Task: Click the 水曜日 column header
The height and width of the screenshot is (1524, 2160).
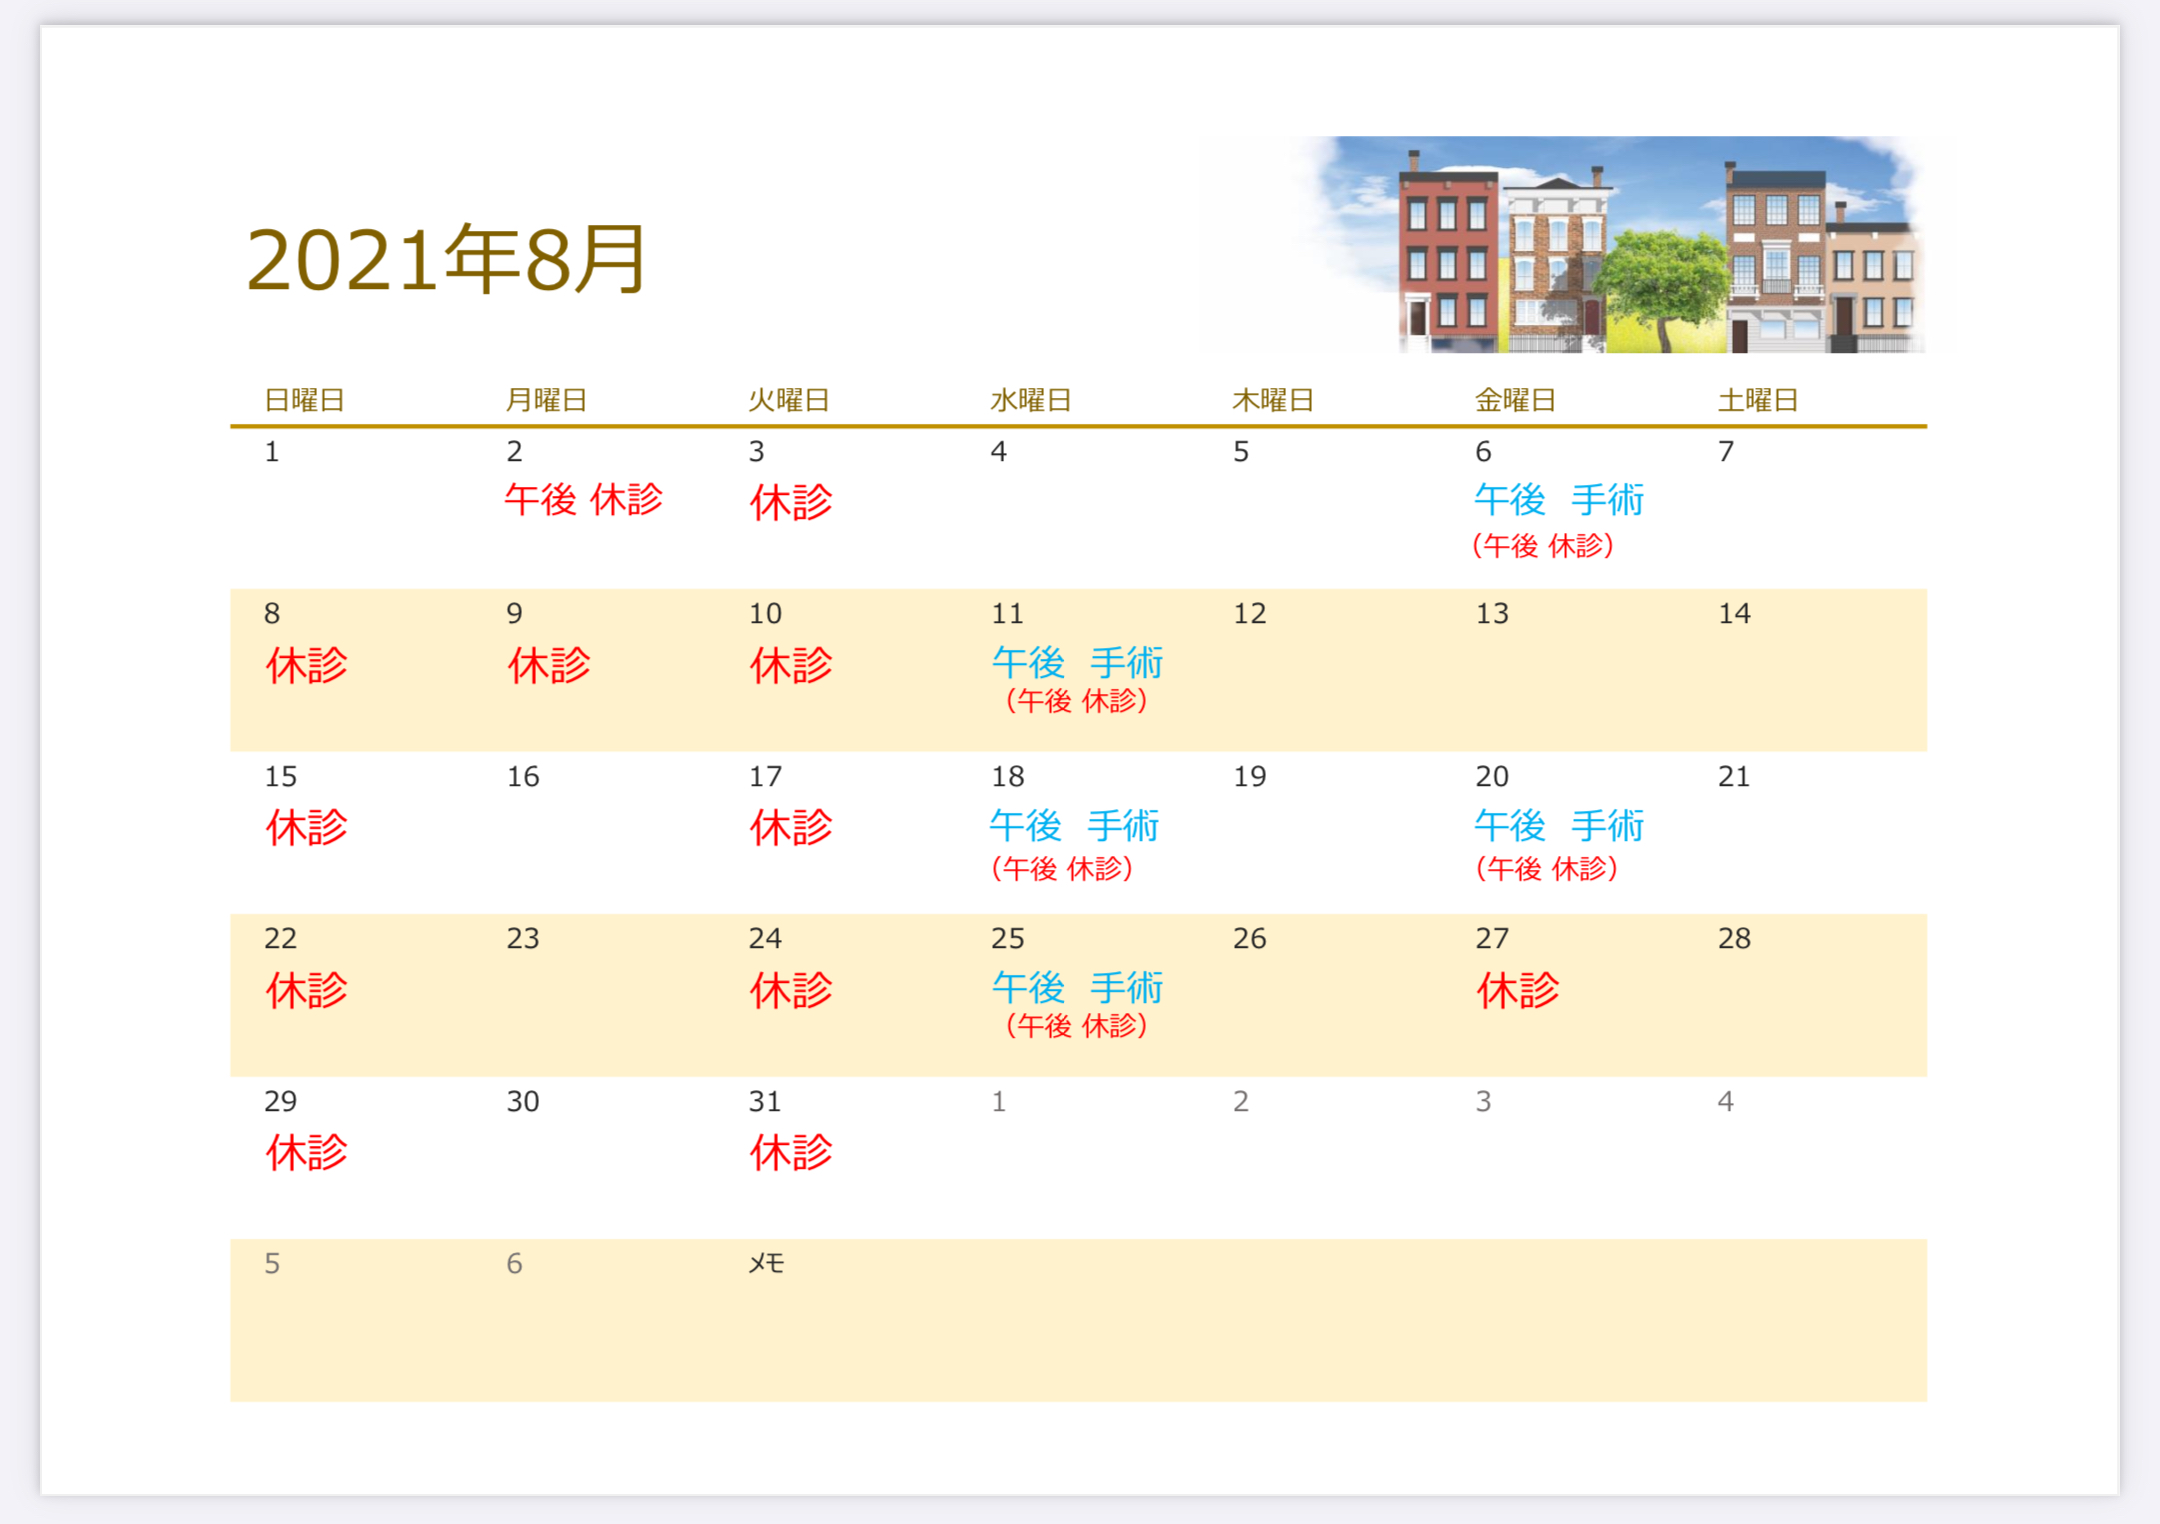Action: coord(1031,400)
